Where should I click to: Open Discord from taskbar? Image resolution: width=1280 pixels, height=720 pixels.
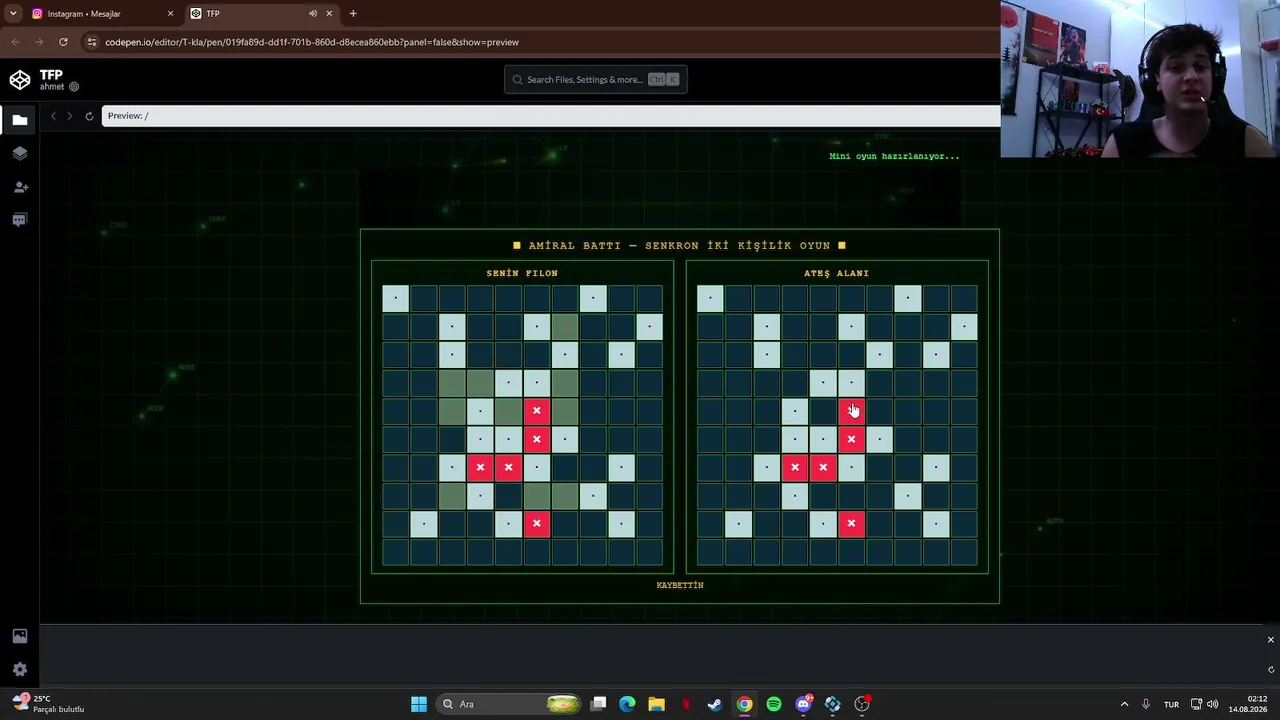tap(803, 704)
